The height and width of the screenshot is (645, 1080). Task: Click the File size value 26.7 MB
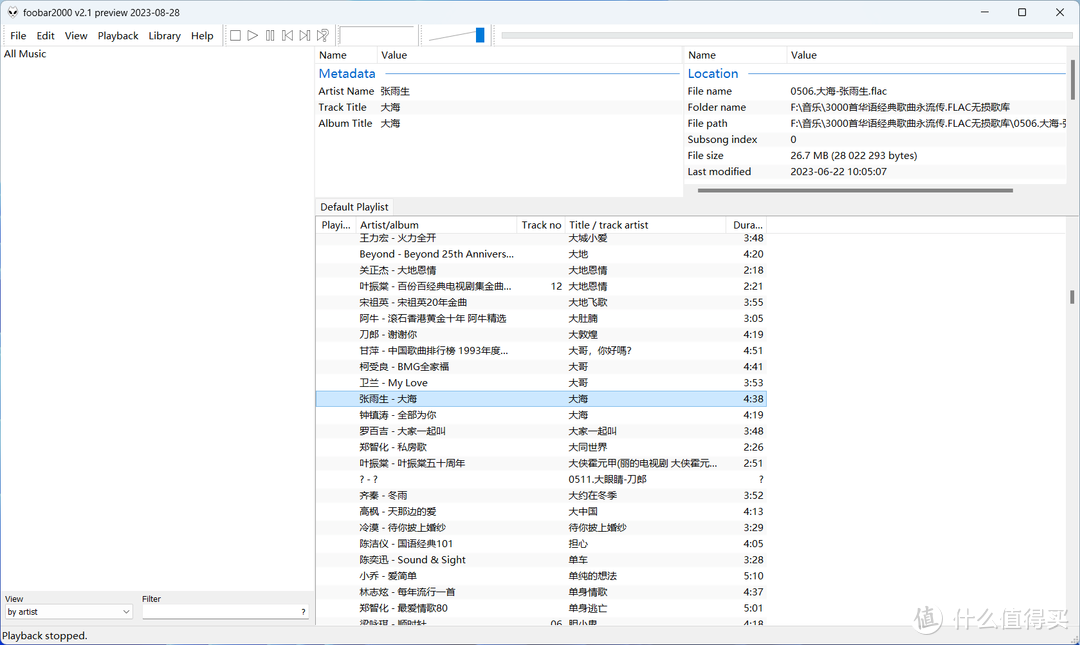853,156
